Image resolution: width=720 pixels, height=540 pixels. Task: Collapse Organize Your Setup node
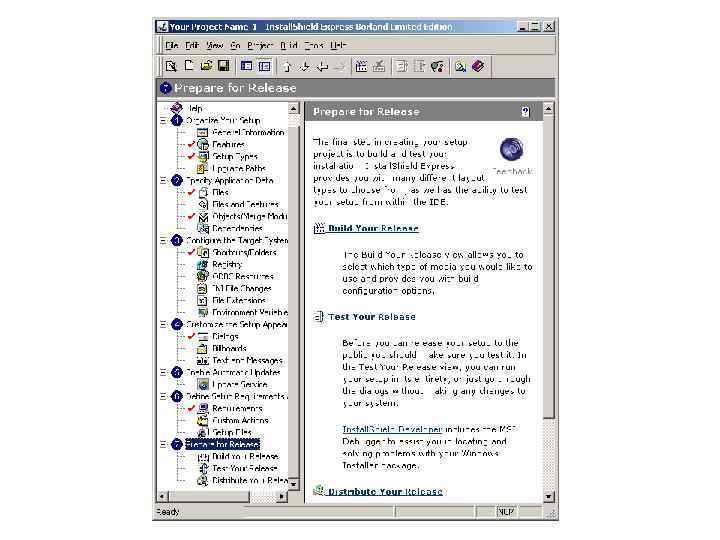click(163, 121)
